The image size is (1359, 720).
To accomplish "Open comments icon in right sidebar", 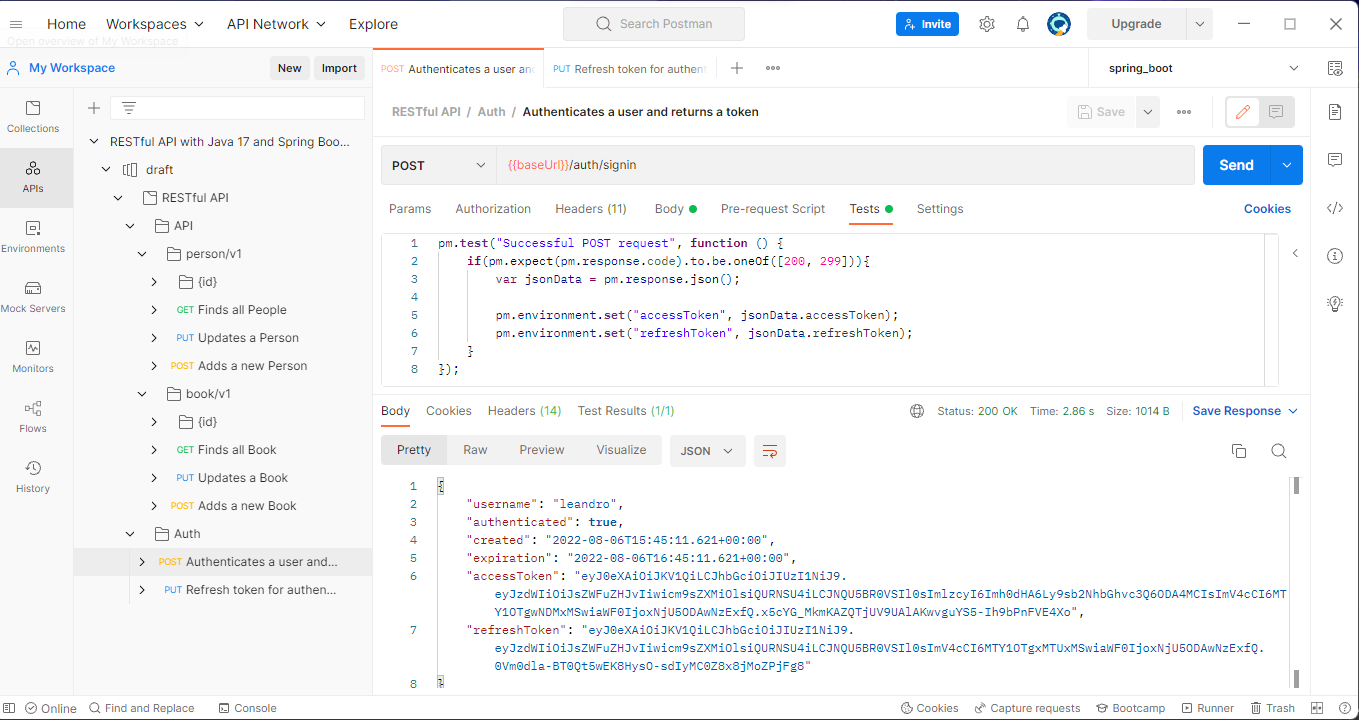I will tap(1335, 160).
